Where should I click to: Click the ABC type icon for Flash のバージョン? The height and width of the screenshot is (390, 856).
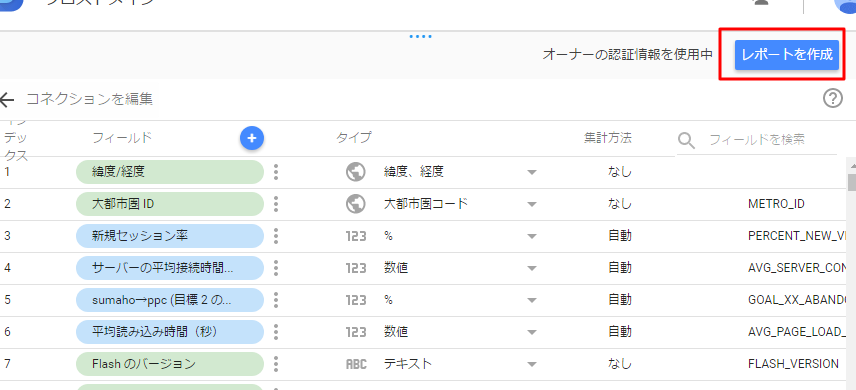356,364
